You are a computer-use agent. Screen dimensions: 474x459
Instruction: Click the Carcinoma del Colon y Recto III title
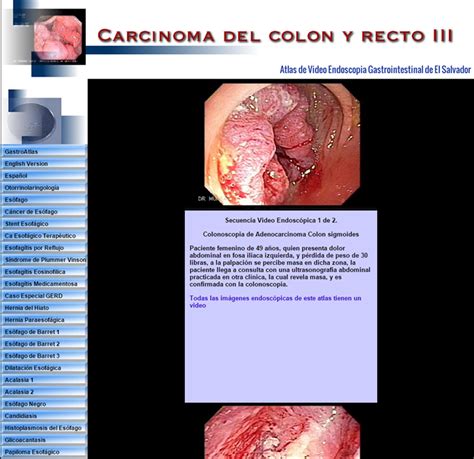tap(275, 36)
